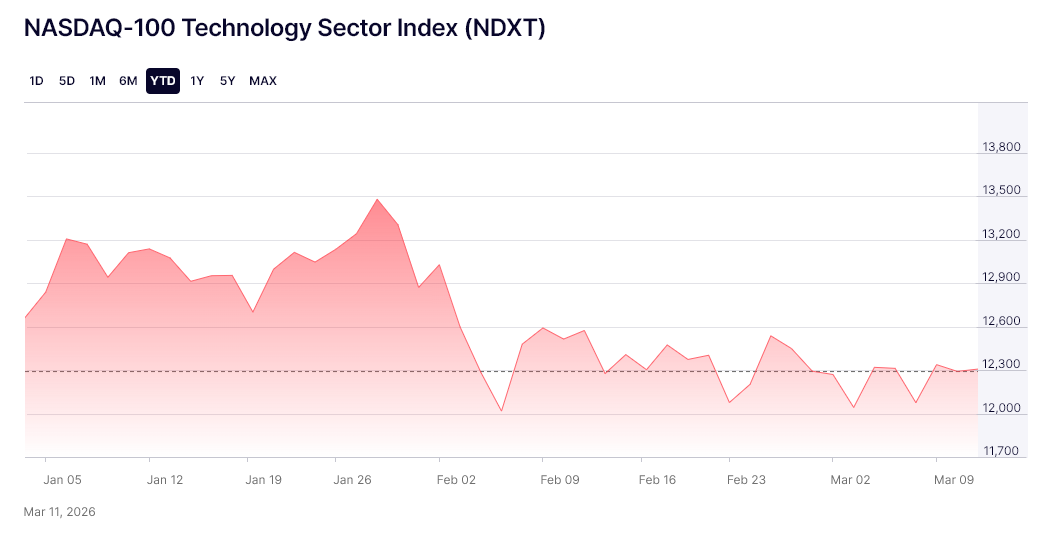Show the MAX history range
Viewport: 1060px width, 539px height.
[x=263, y=81]
